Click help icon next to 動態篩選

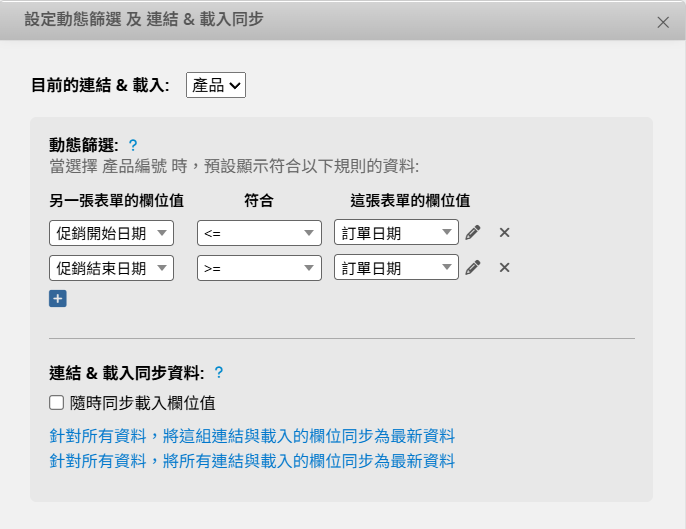pos(133,145)
